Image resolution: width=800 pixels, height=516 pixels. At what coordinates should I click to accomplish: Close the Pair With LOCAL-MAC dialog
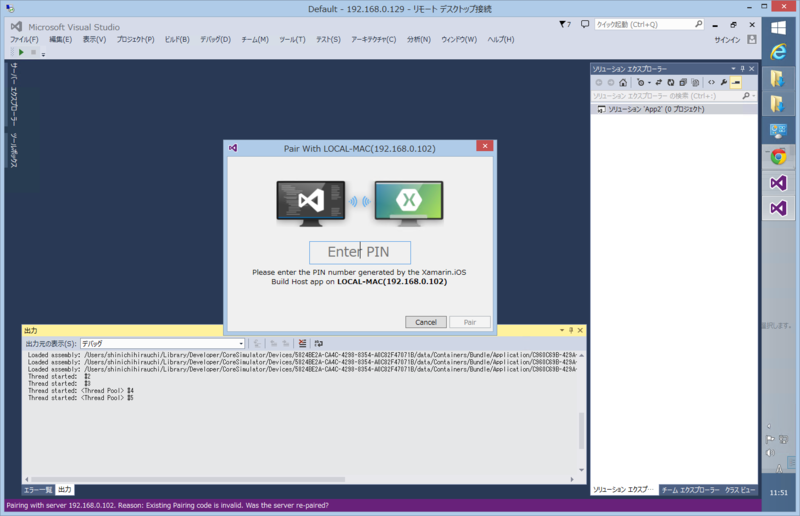pos(485,146)
